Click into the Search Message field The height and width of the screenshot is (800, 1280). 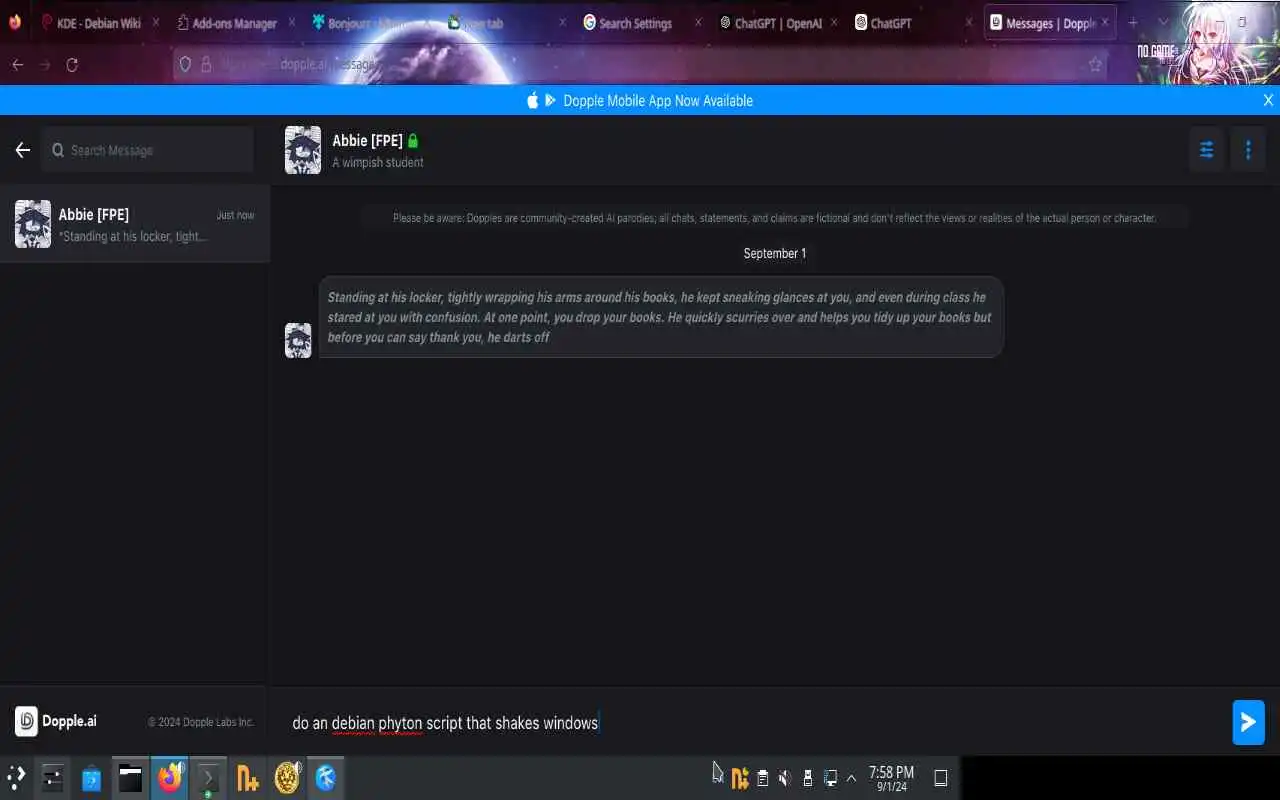pyautogui.click(x=148, y=150)
